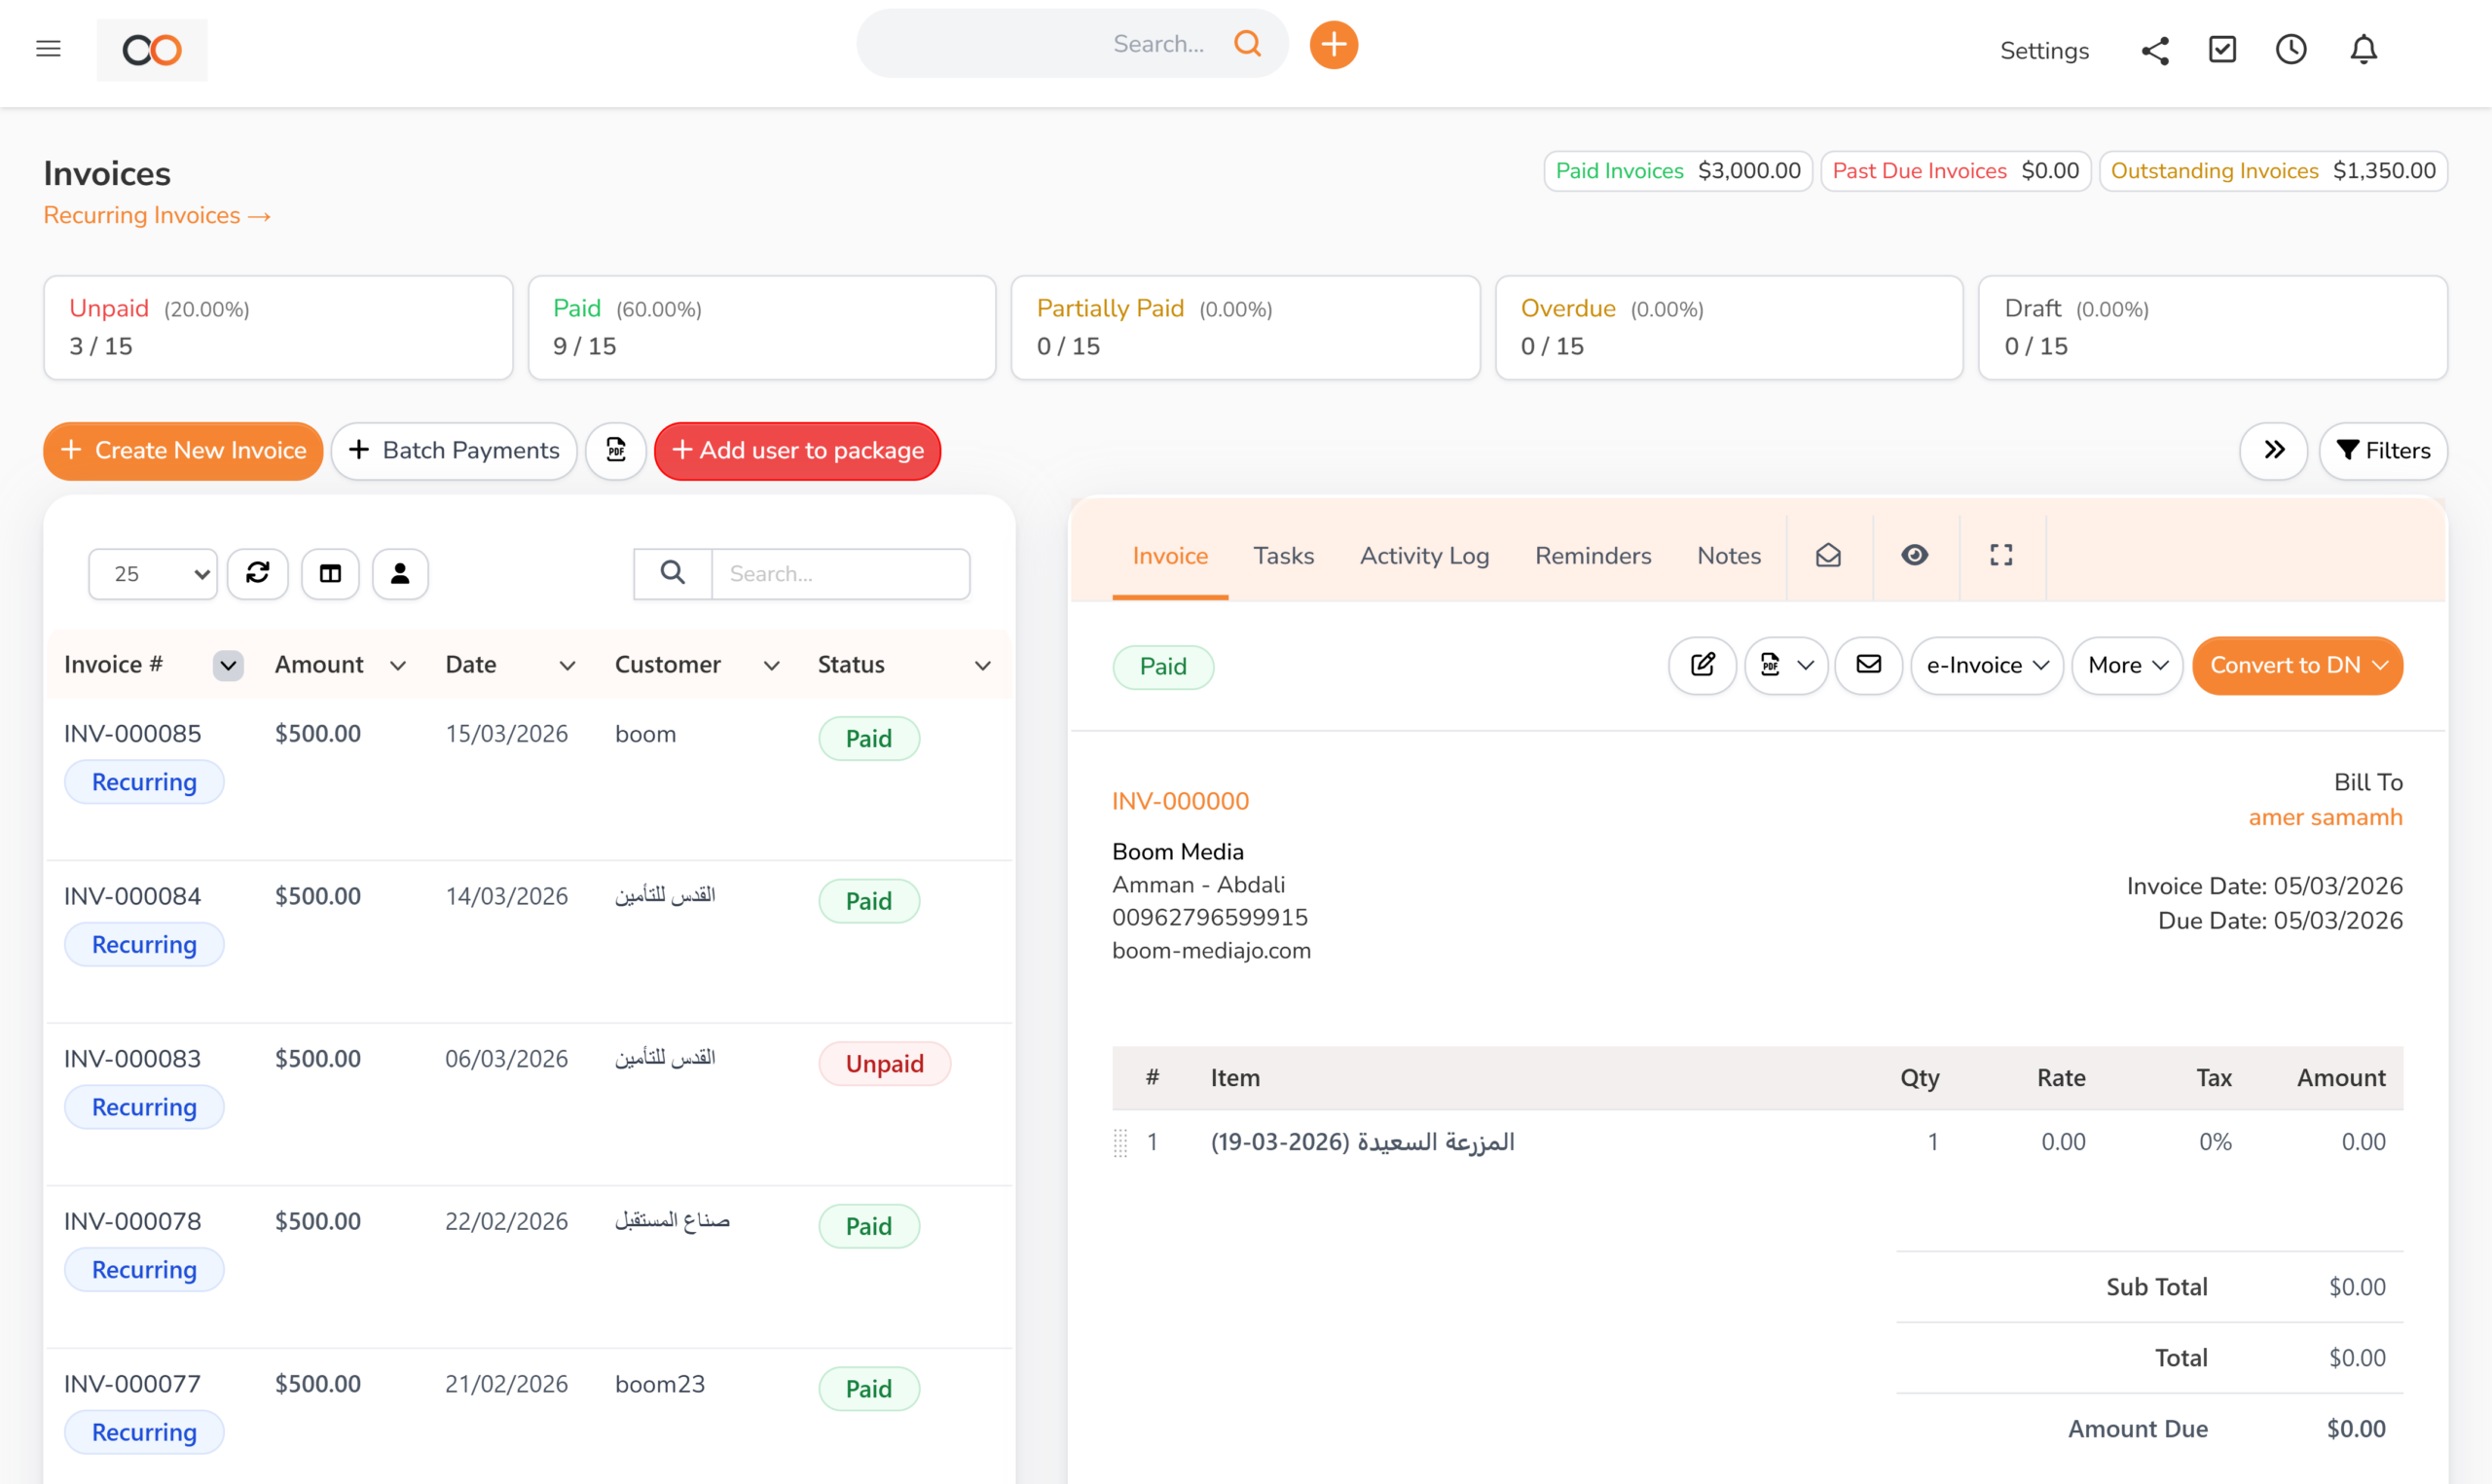Toggle the header checklist tasks icon
This screenshot has height=1484, width=2492.
(x=2222, y=50)
